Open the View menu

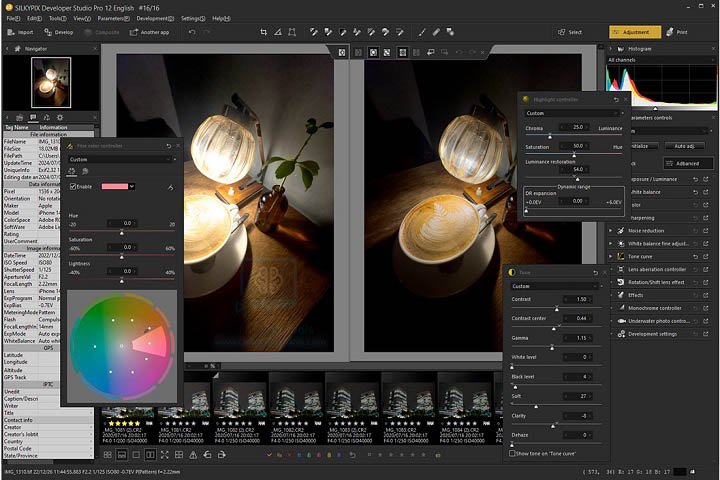(x=82, y=18)
